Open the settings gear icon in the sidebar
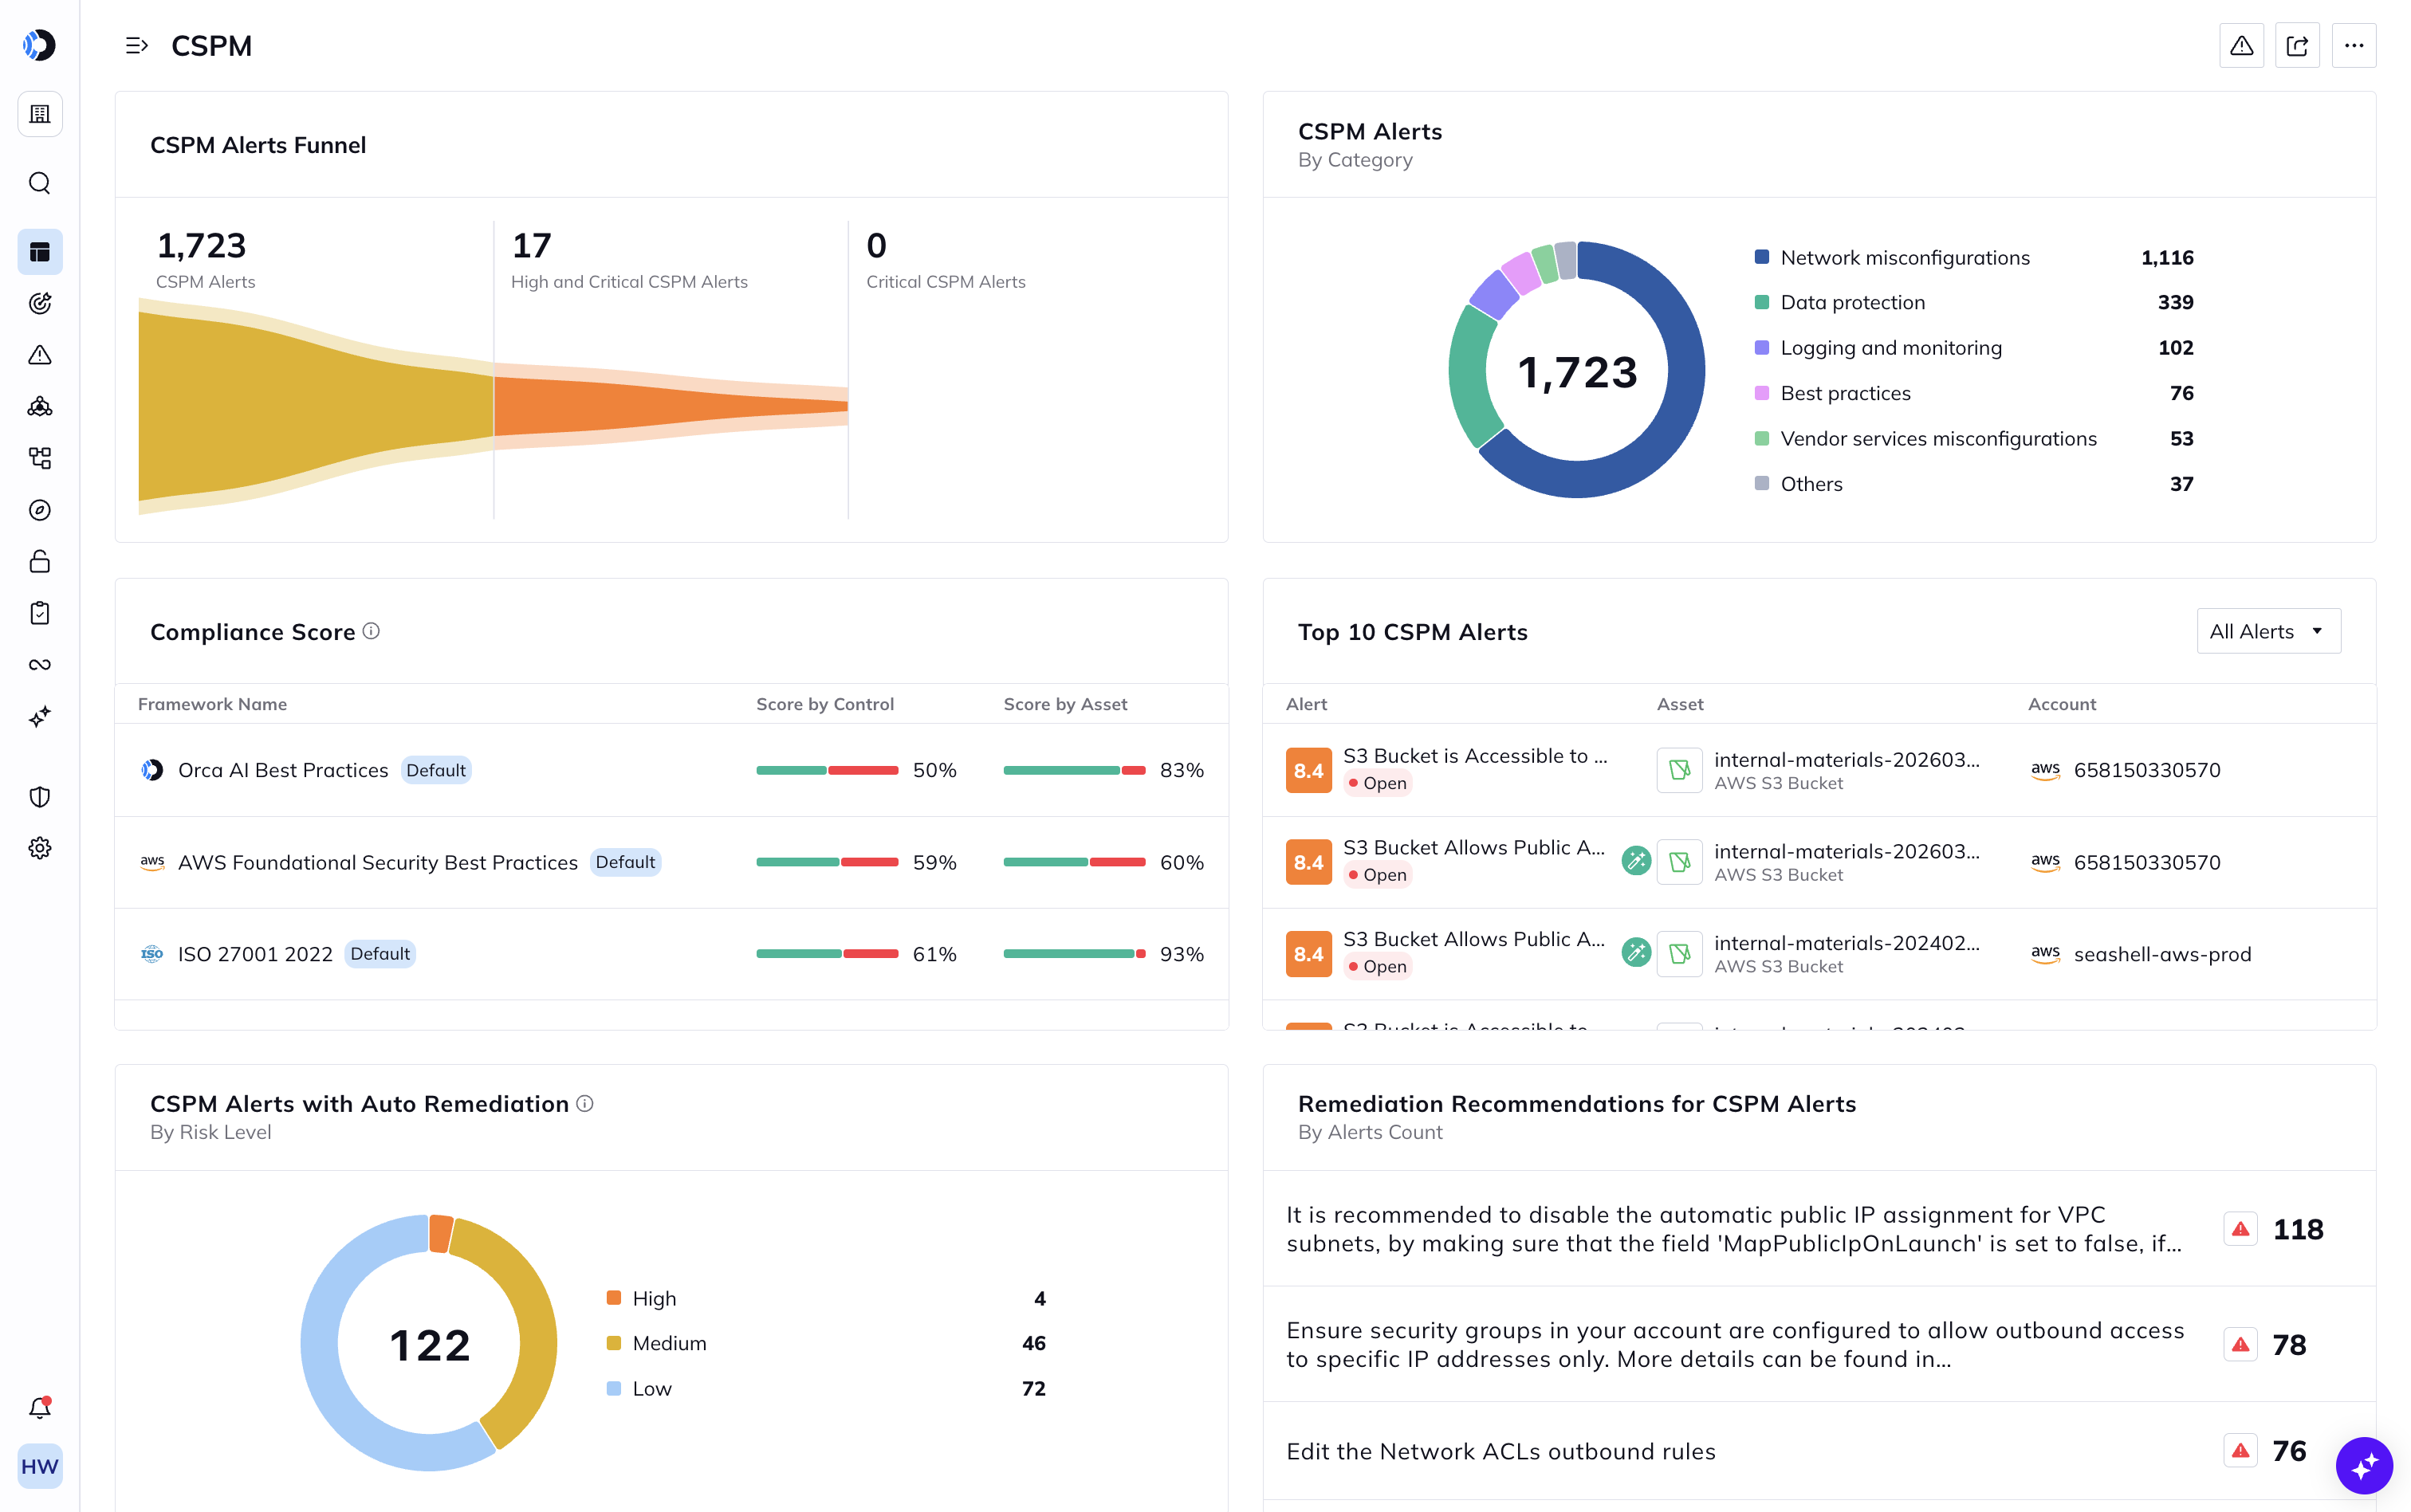 tap(40, 848)
